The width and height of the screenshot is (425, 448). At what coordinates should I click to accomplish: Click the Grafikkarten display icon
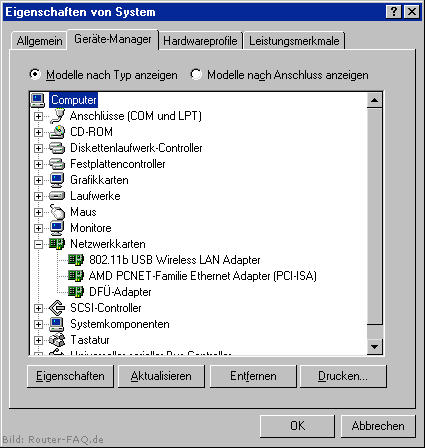57,180
